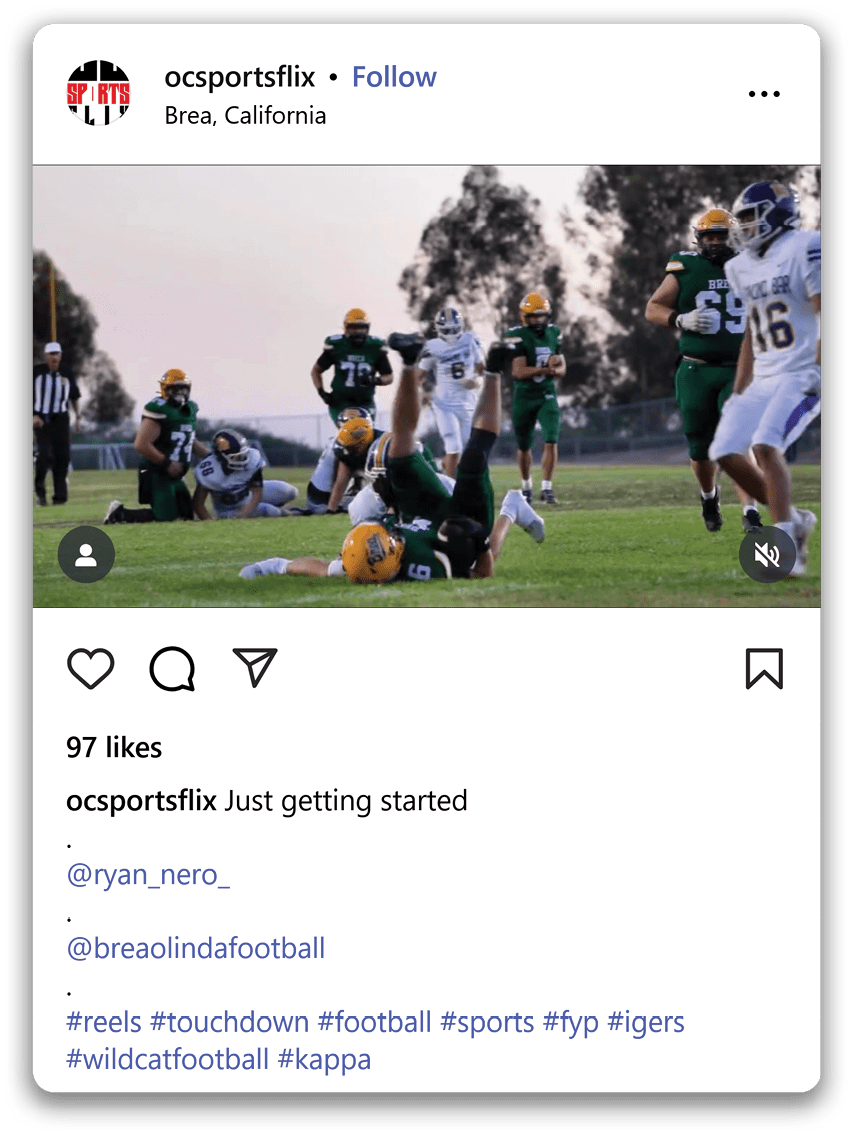Open the three-dots more options menu
The image size is (854, 1134).
(x=764, y=94)
